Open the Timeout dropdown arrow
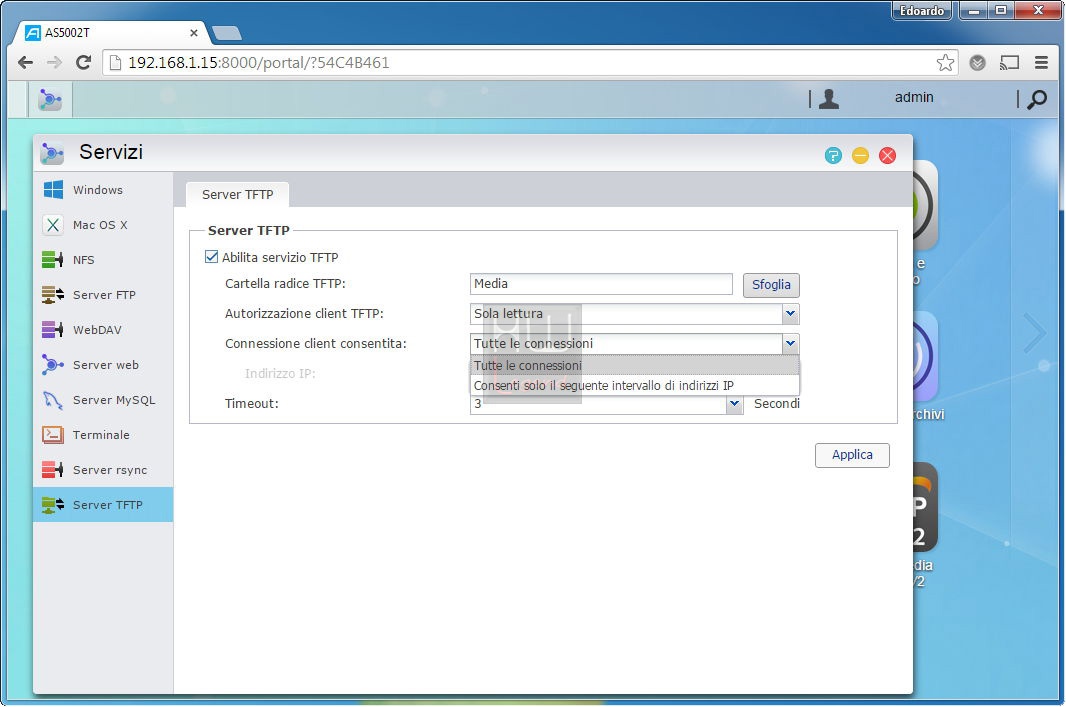The image size is (1066, 707). 734,404
